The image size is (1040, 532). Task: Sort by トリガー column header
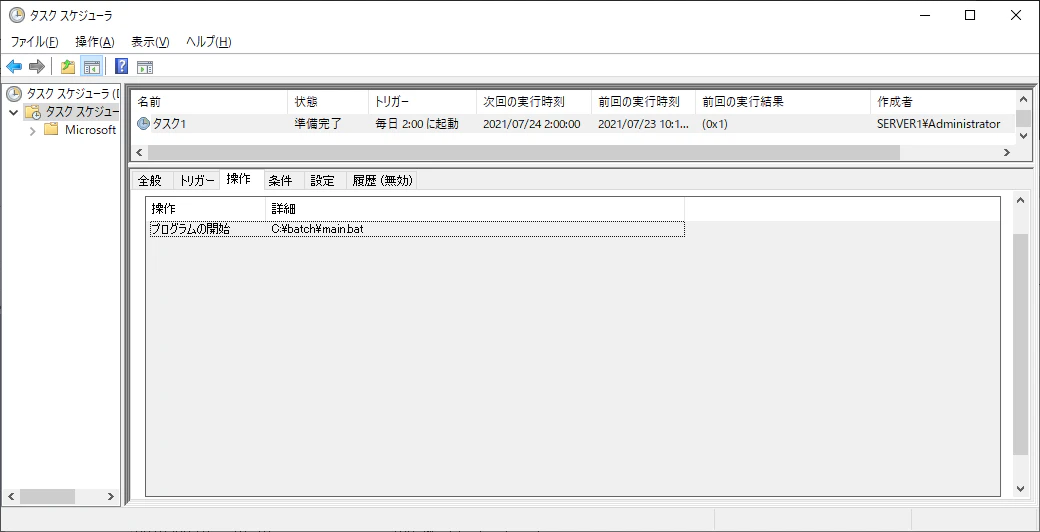[x=422, y=102]
